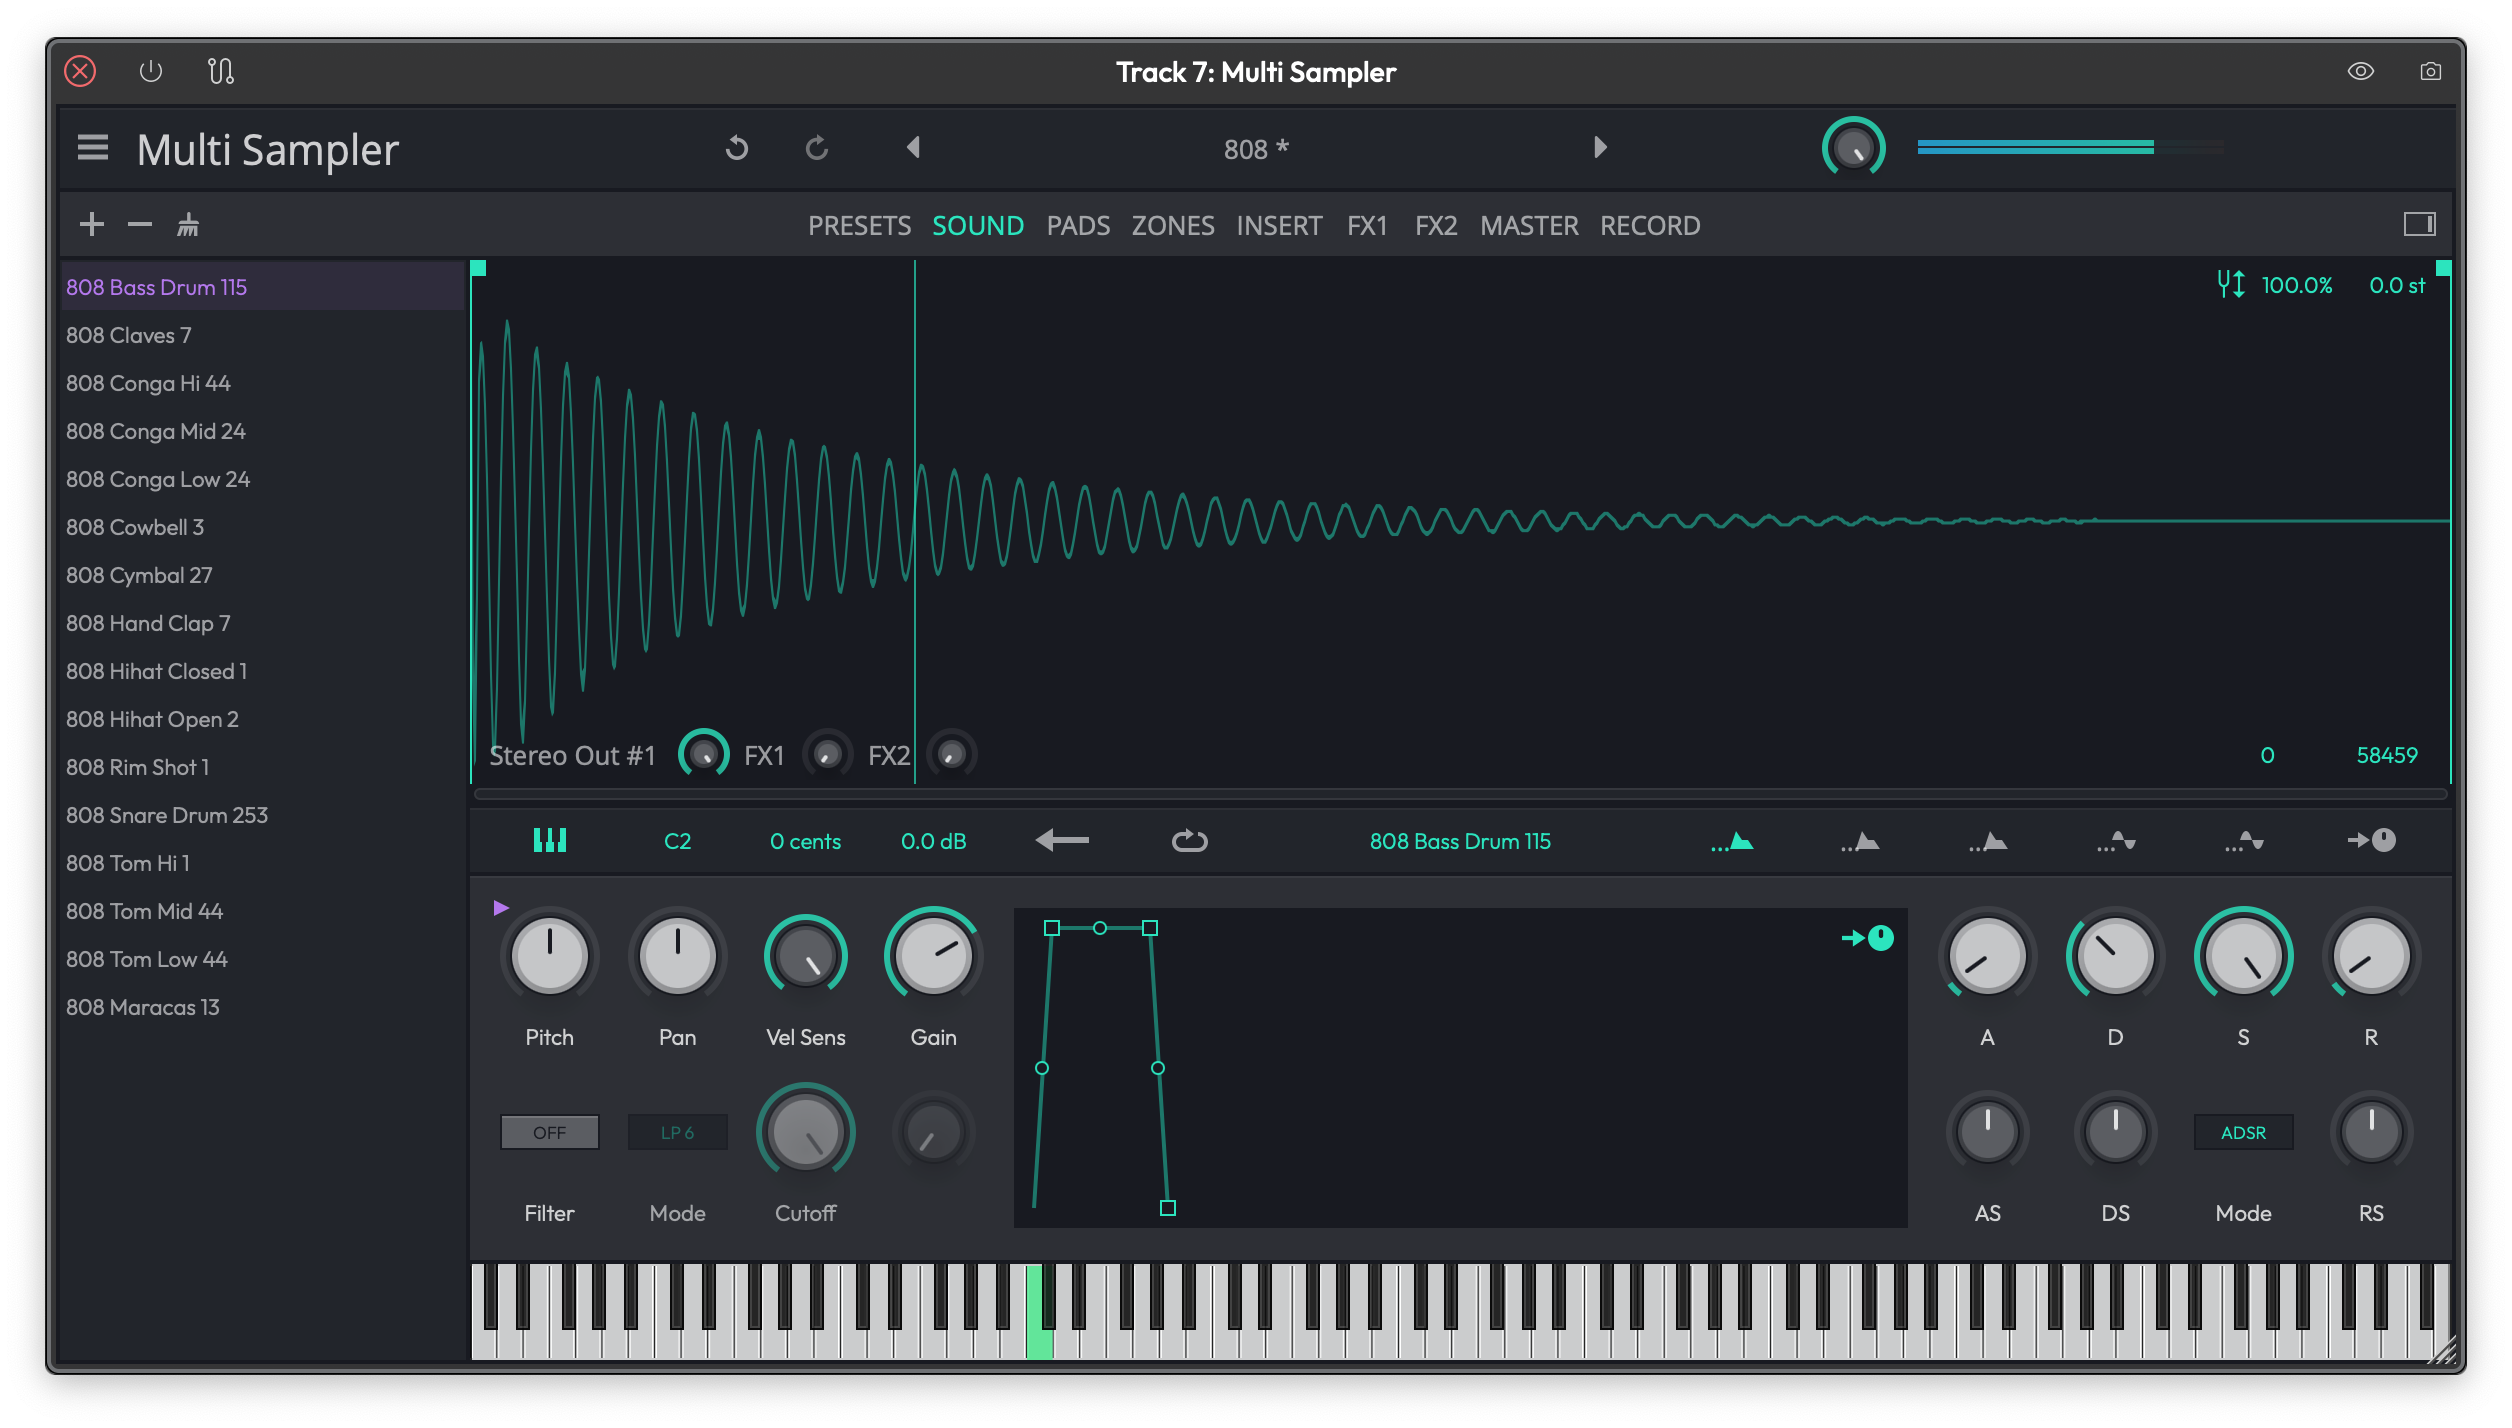This screenshot has height=1428, width=2512.
Task: Click the C2 root note value
Action: (x=677, y=841)
